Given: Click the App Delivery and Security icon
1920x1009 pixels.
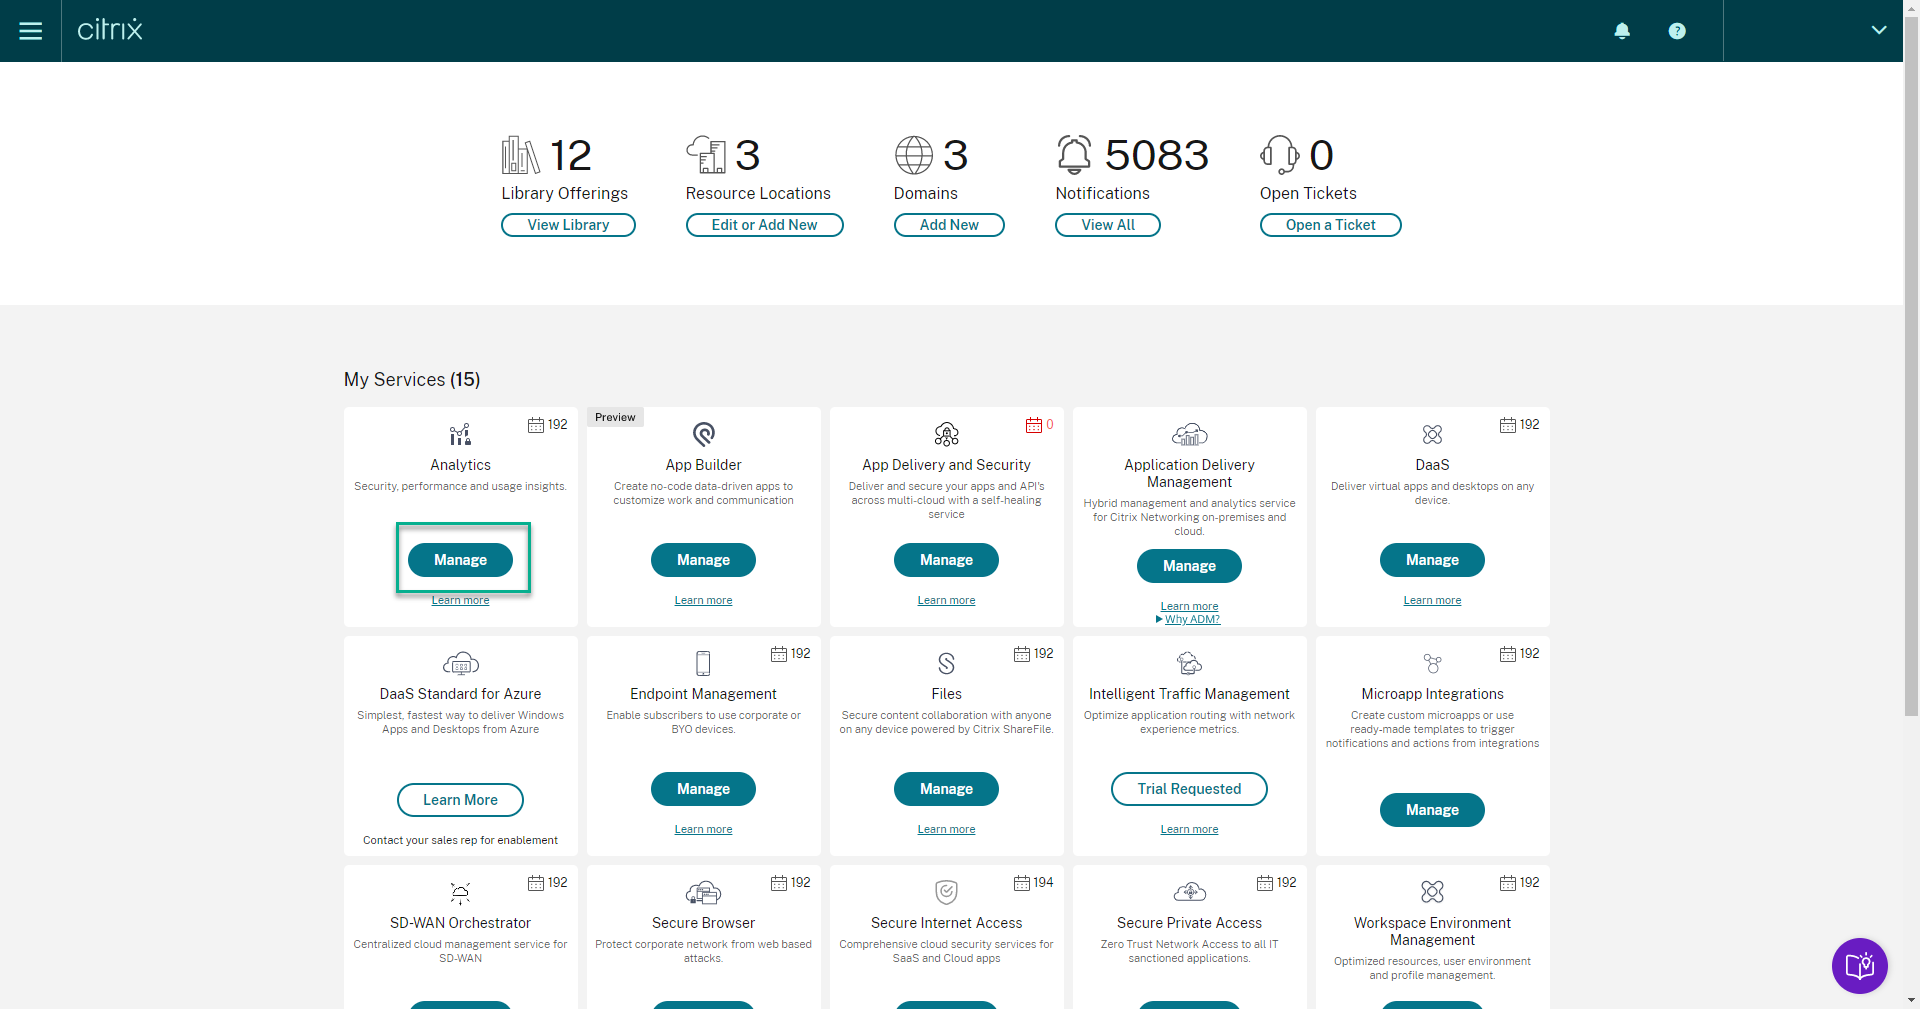Looking at the screenshot, I should [947, 434].
